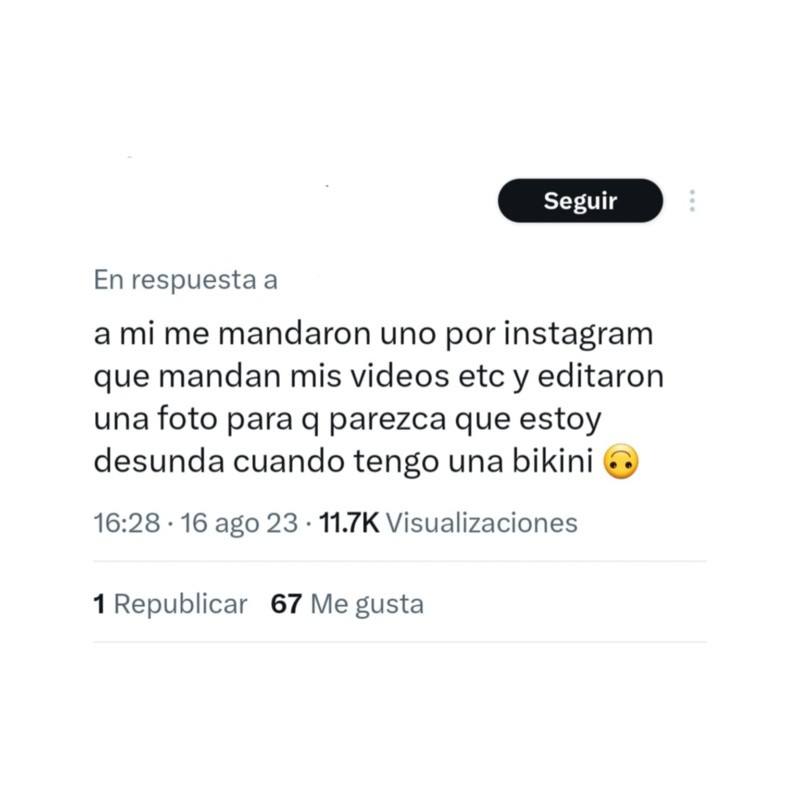The width and height of the screenshot is (800, 800).
Task: Click the '16 ago 23' date
Action: point(239,523)
